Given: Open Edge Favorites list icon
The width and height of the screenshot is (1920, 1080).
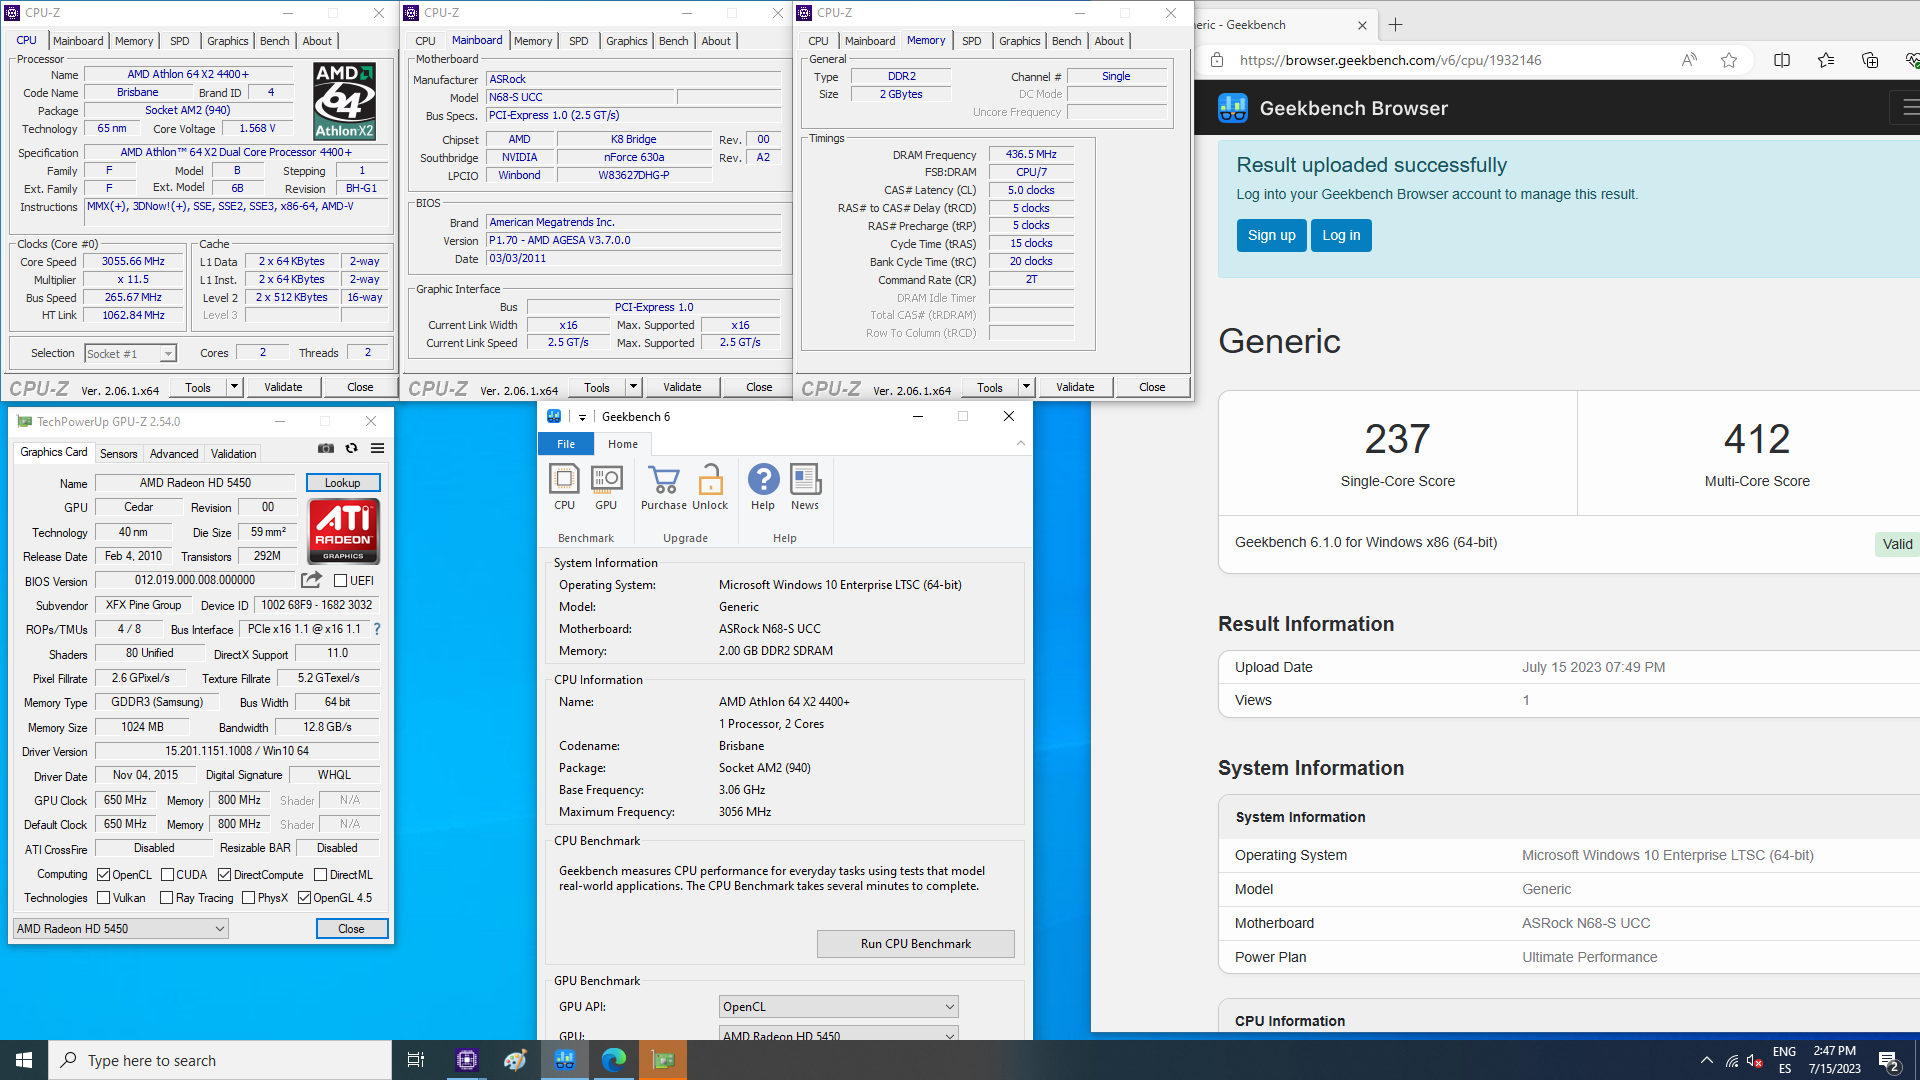Looking at the screenshot, I should 1826,60.
